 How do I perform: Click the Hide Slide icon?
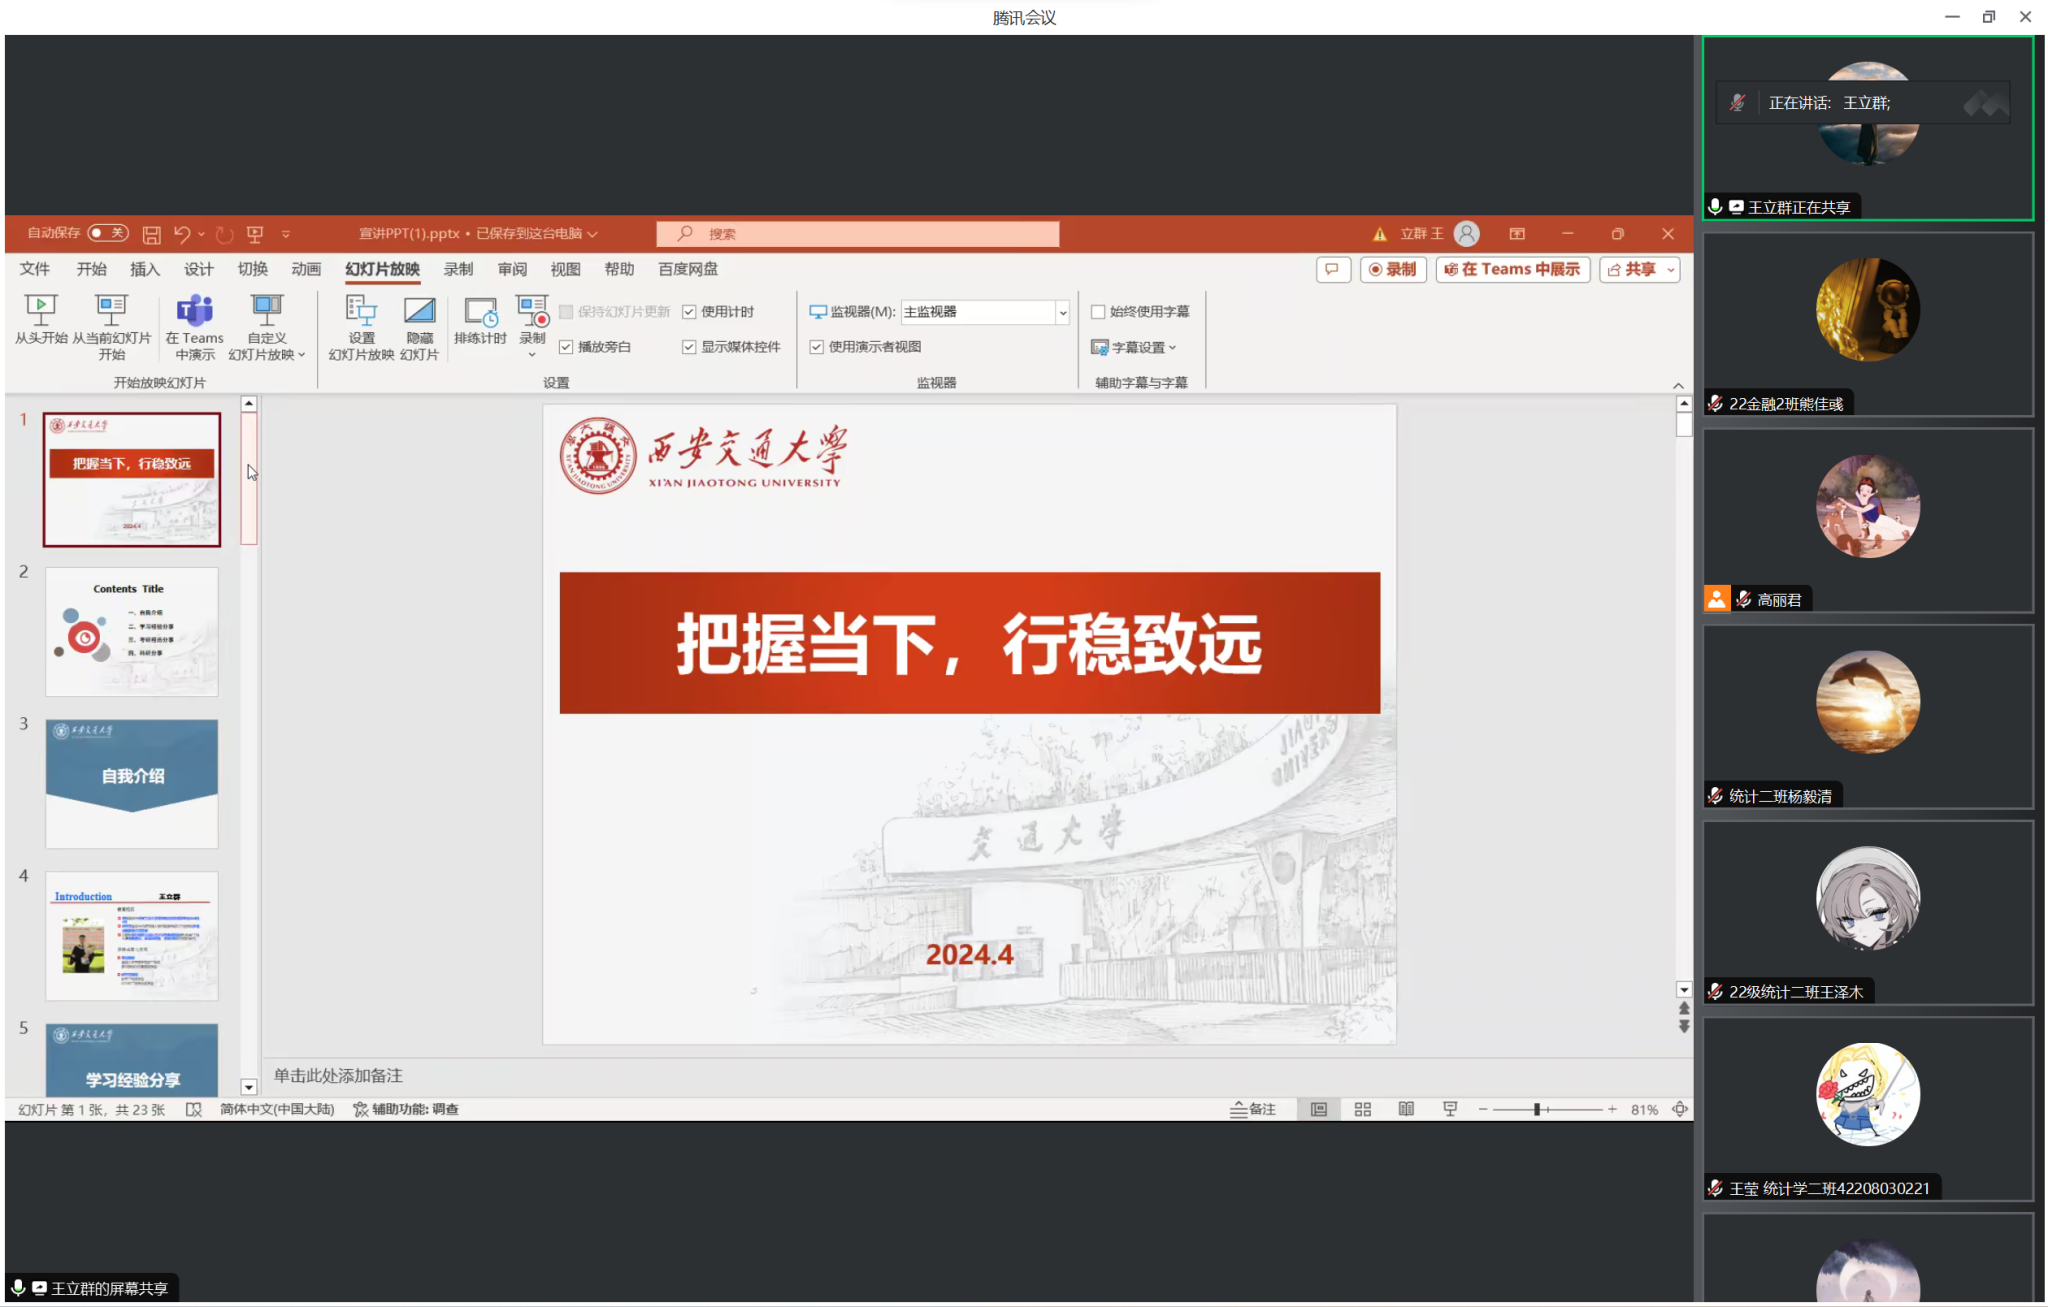point(419,311)
